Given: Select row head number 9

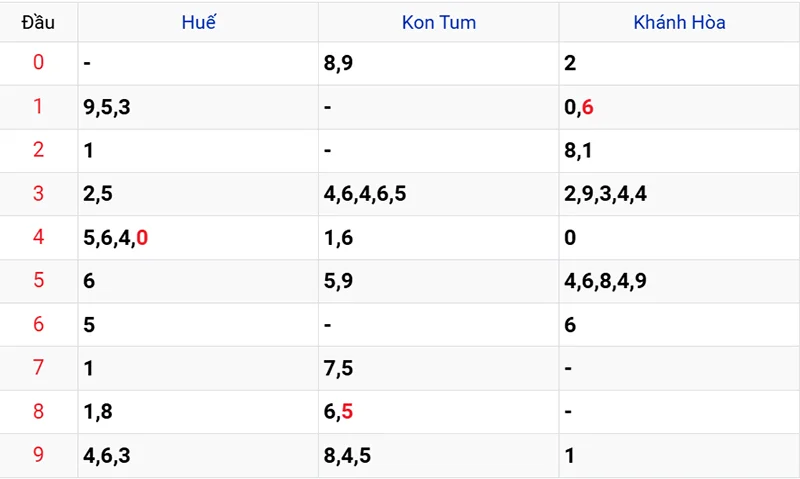Looking at the screenshot, I should coord(38,454).
